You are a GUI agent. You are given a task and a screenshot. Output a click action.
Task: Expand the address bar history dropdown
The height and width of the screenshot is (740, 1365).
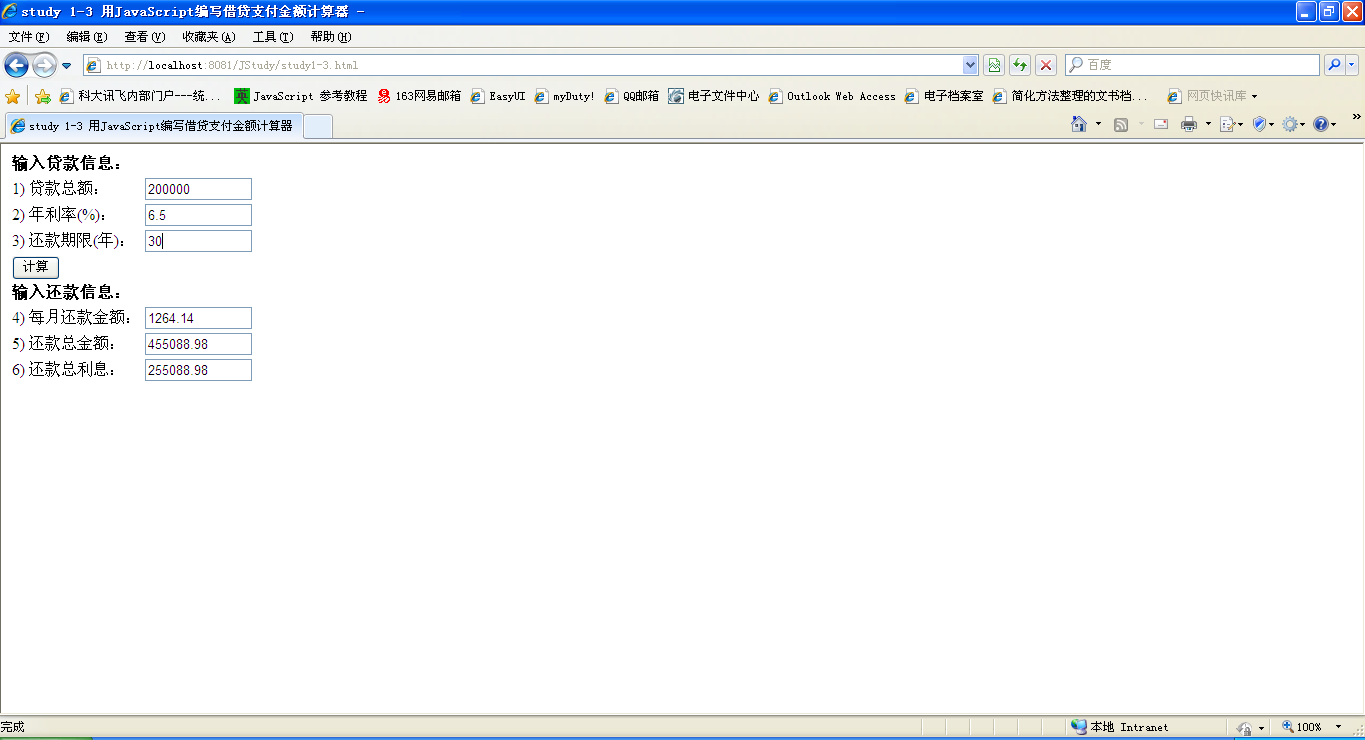970,65
